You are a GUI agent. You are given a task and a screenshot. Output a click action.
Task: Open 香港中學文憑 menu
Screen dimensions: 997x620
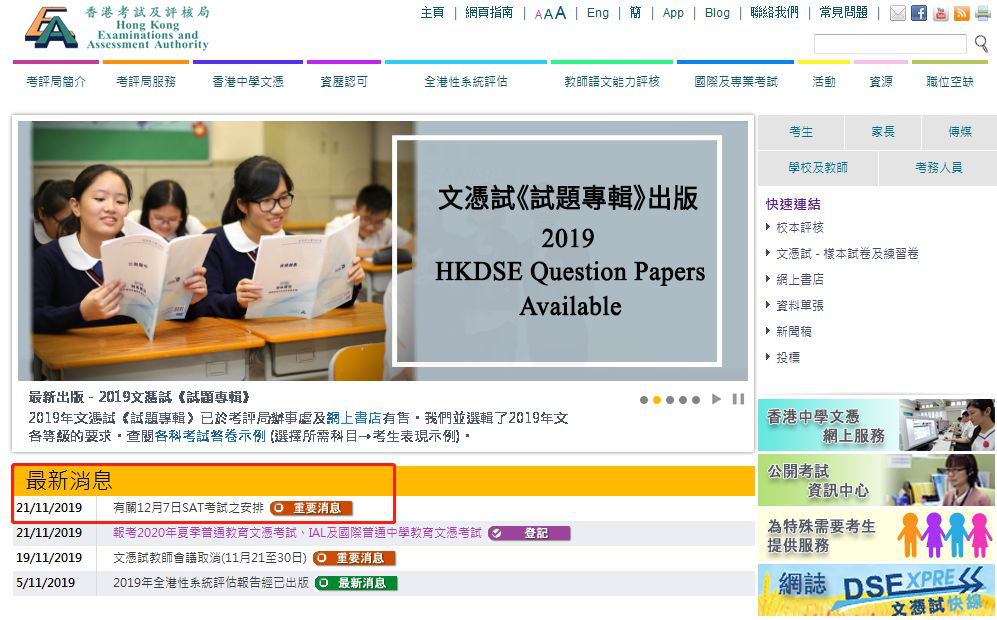pos(248,81)
